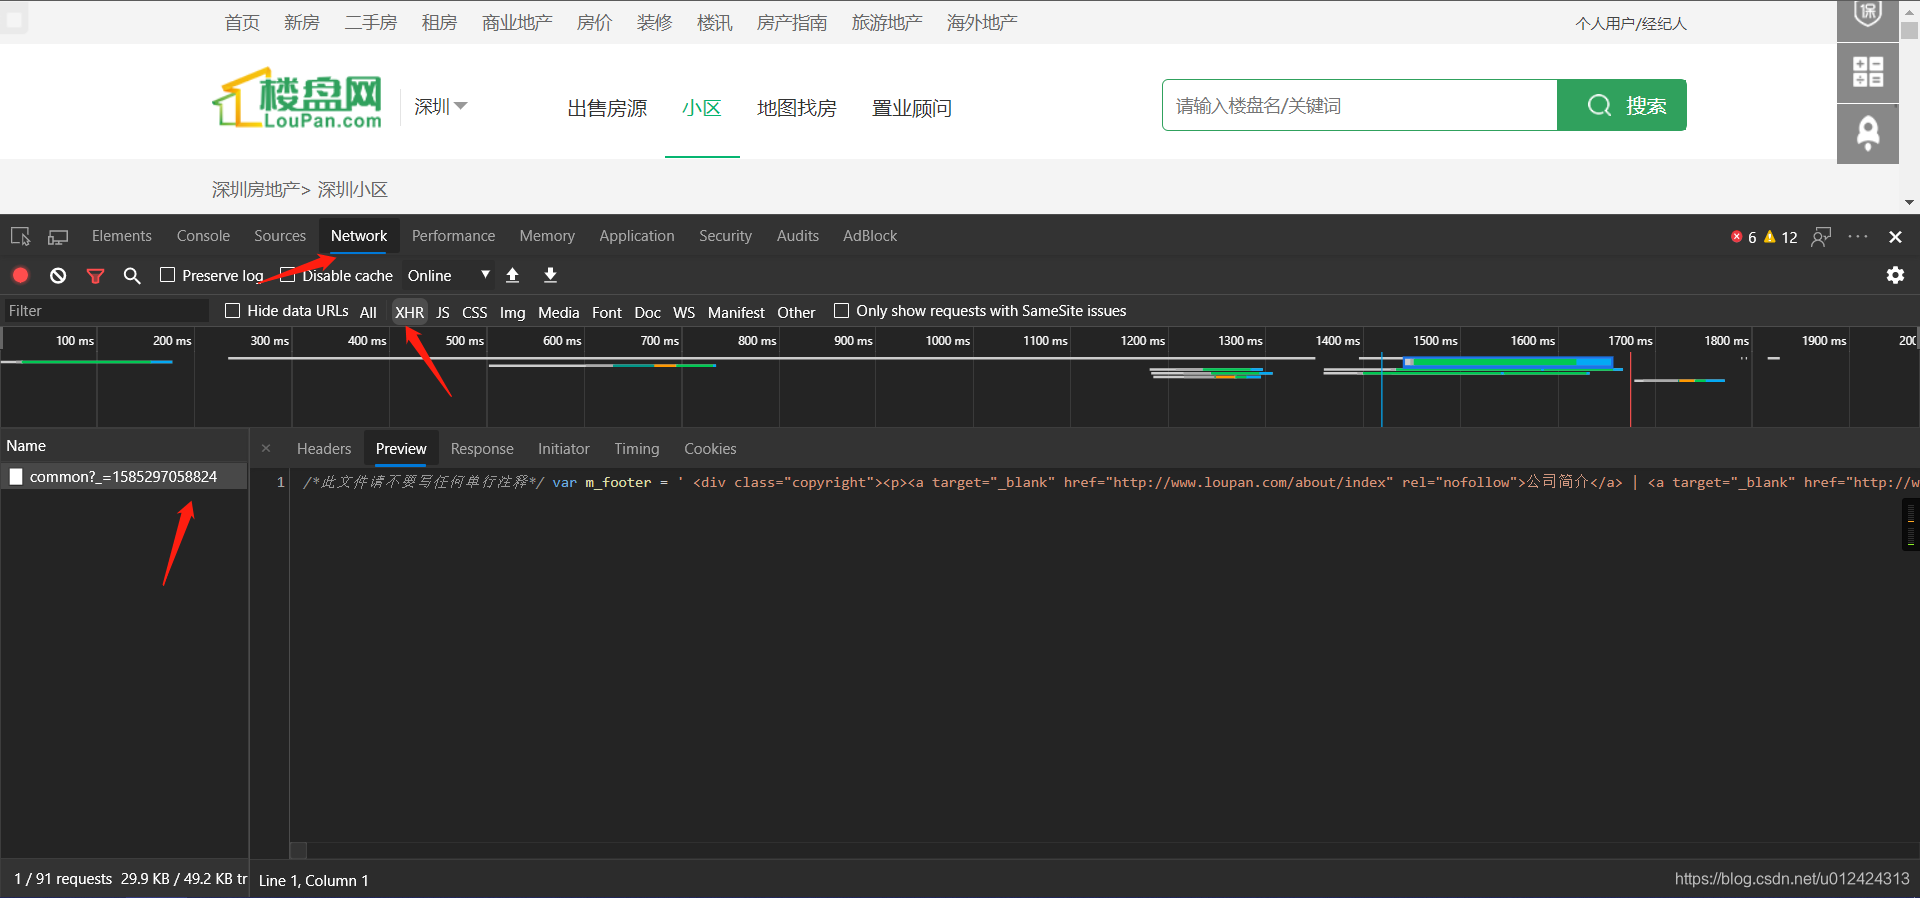This screenshot has height=898, width=1920.
Task: Open the 小区 navigation link
Action: click(x=702, y=108)
